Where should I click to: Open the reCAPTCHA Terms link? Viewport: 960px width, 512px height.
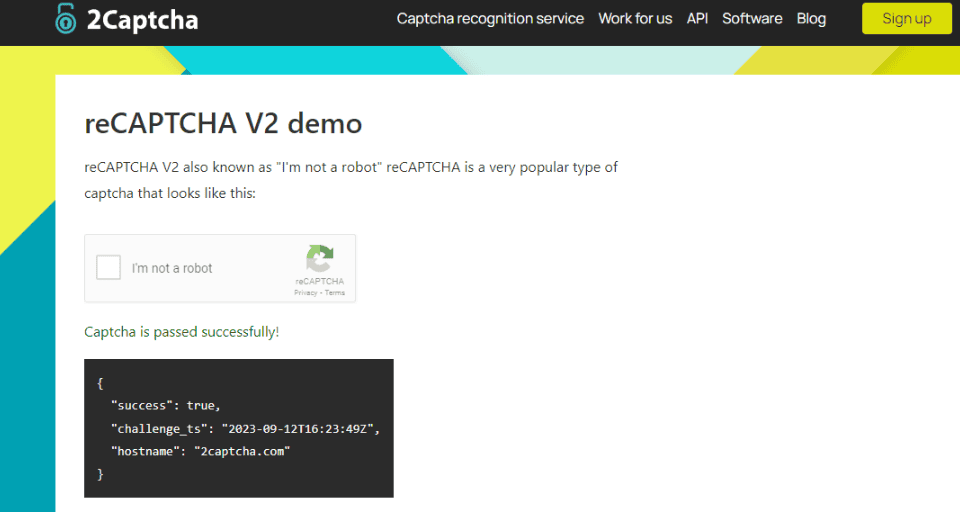point(335,293)
